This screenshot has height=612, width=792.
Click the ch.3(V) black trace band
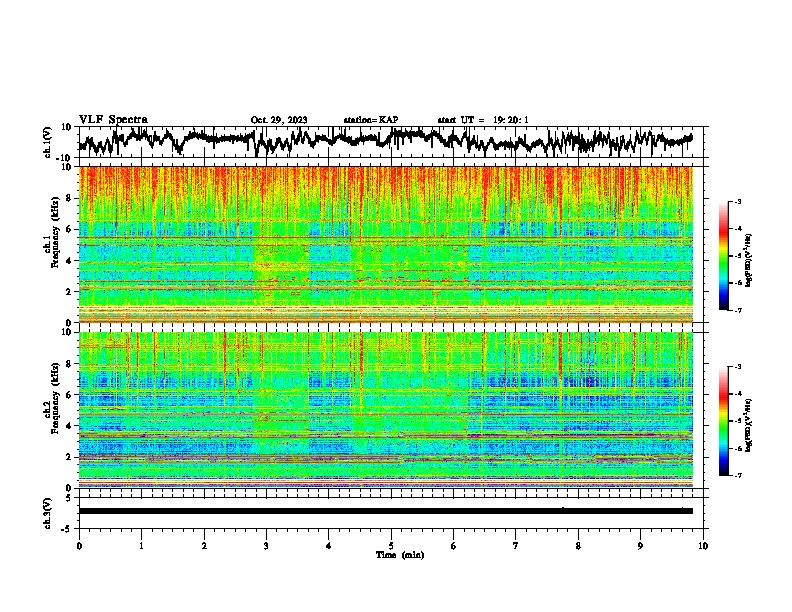click(x=386, y=511)
